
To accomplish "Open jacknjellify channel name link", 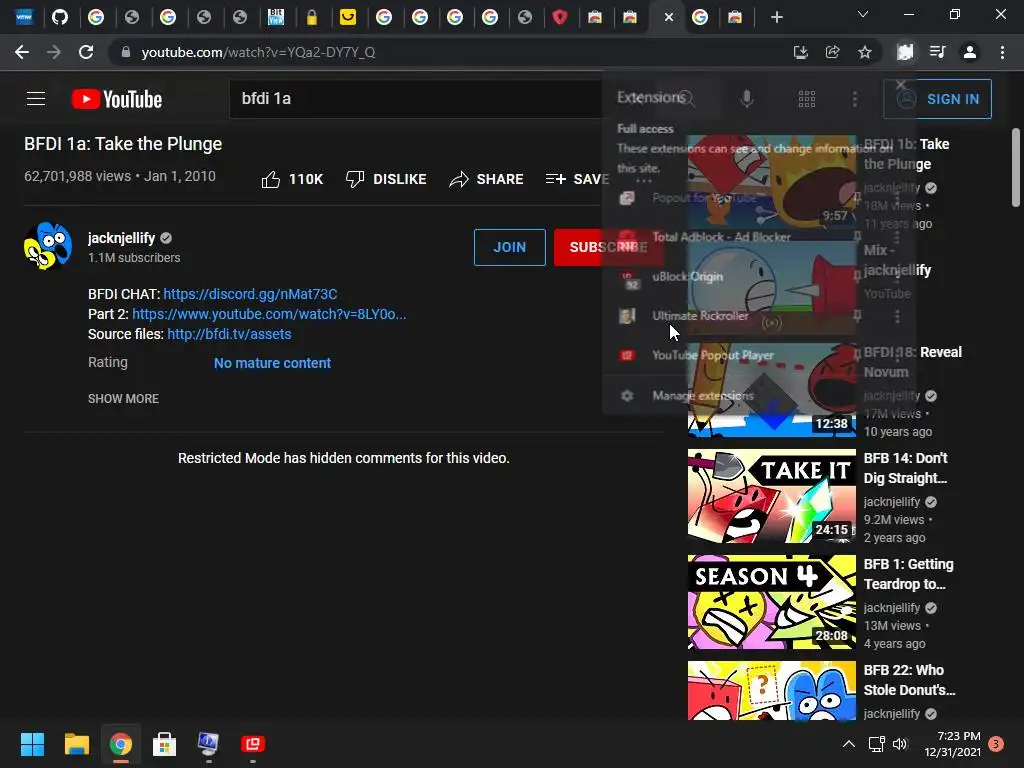I will 121,238.
